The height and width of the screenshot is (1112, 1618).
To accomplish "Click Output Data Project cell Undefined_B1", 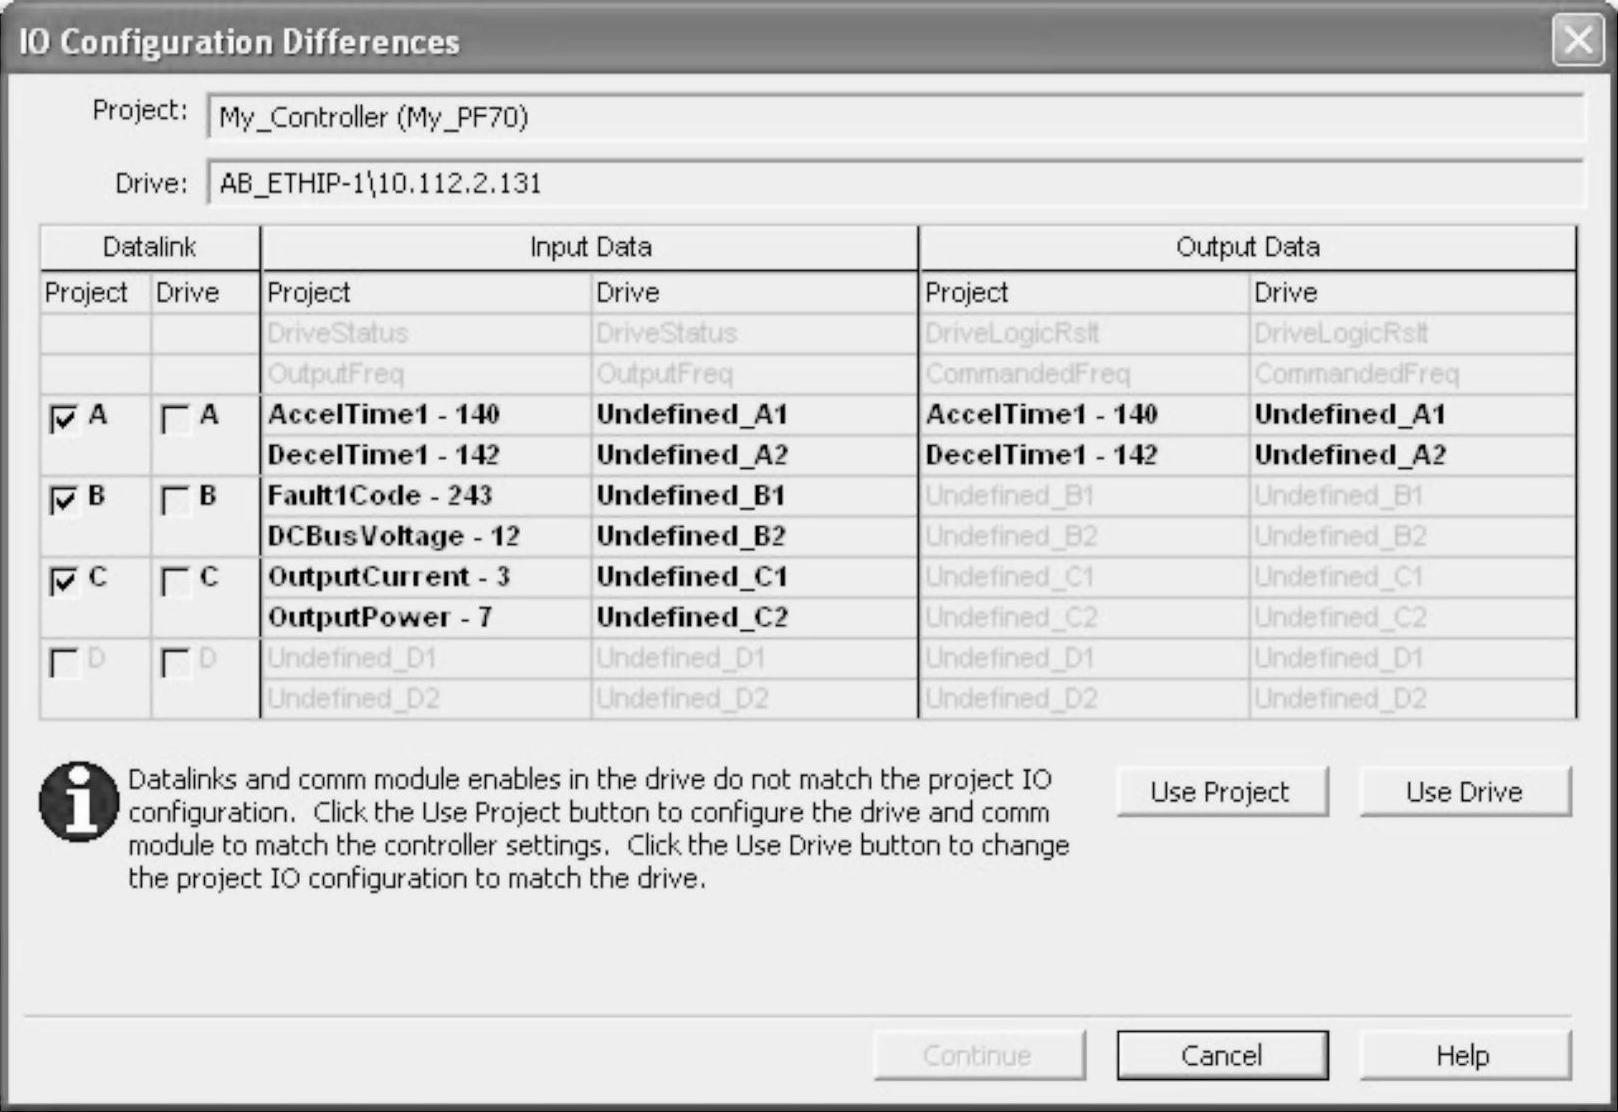I will coord(1084,496).
